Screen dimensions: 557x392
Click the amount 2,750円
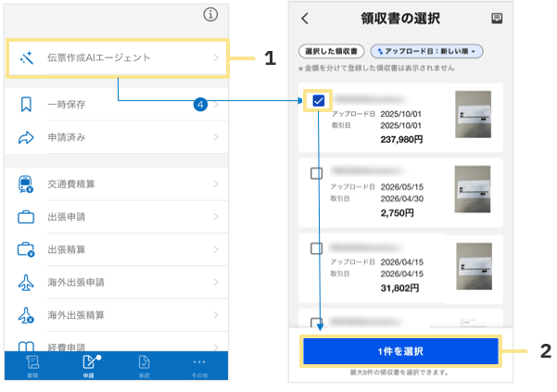397,213
